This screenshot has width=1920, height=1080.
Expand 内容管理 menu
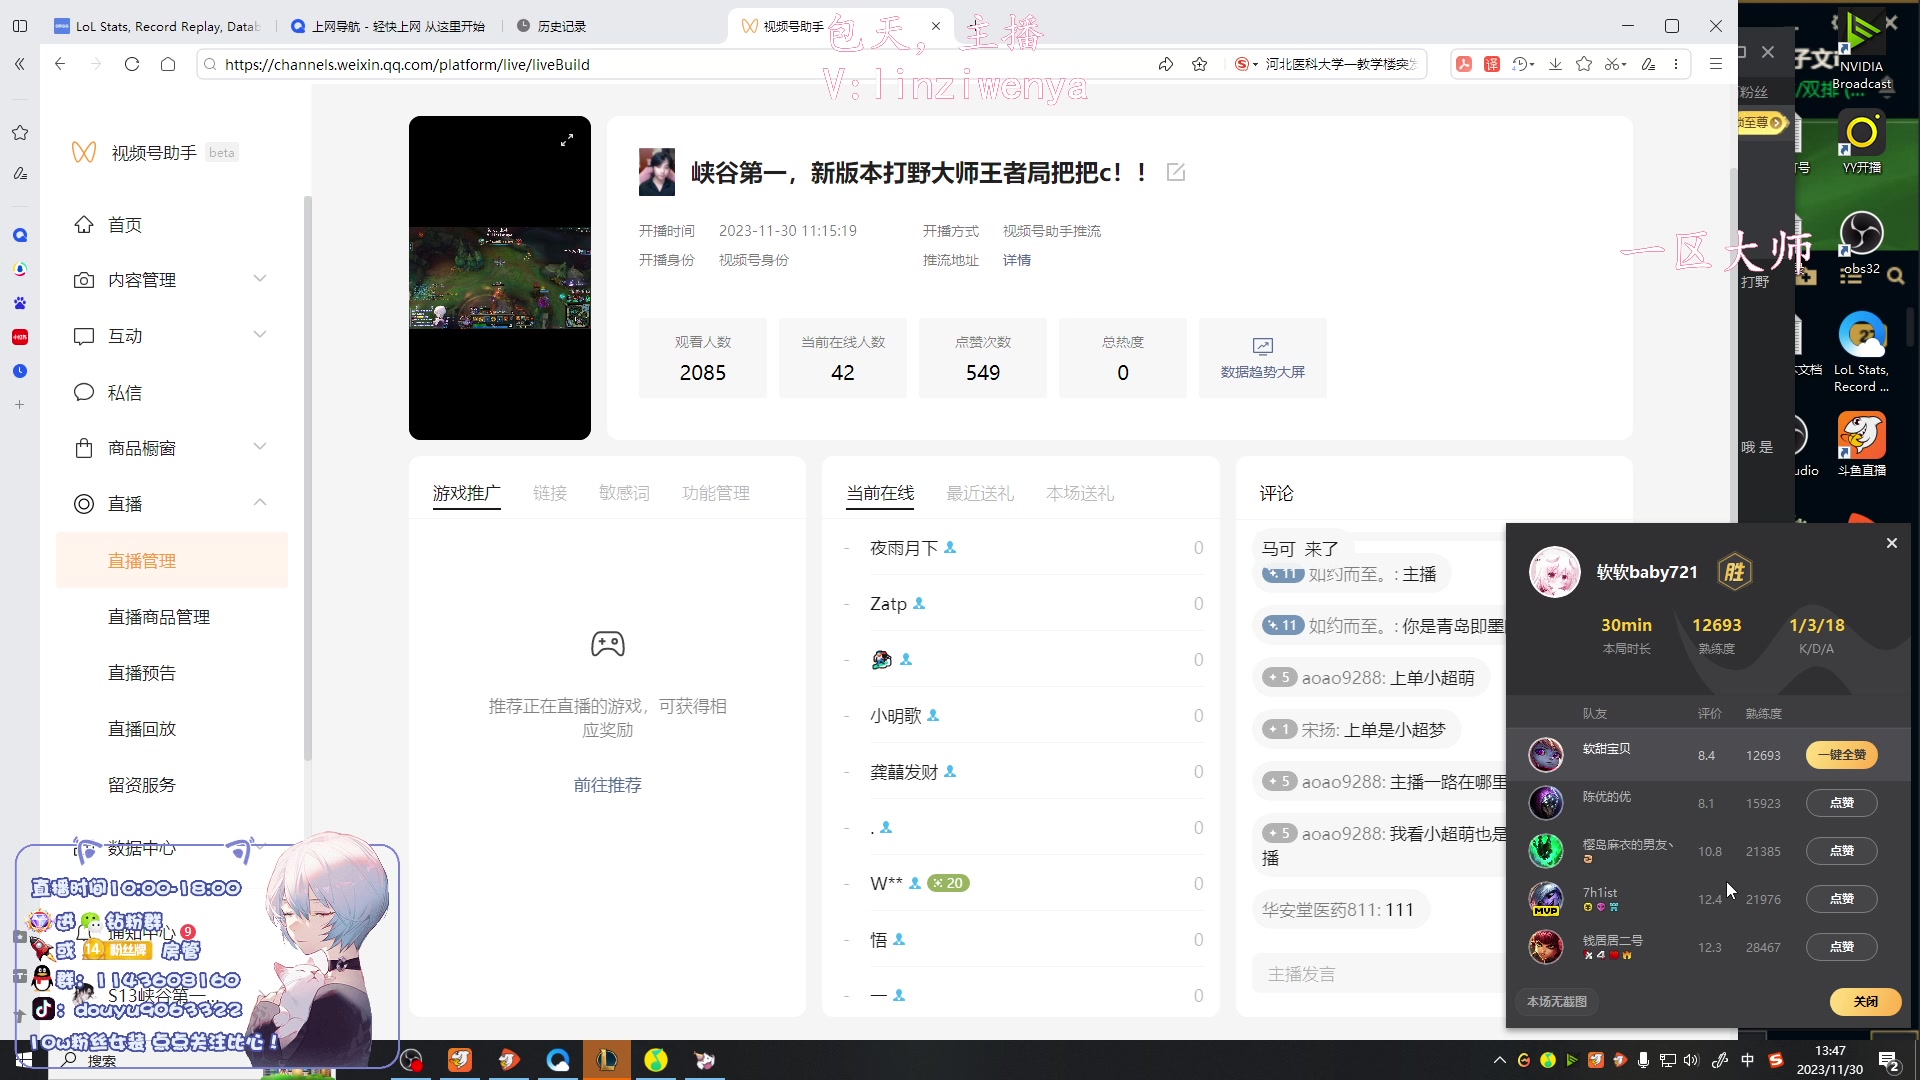[172, 280]
